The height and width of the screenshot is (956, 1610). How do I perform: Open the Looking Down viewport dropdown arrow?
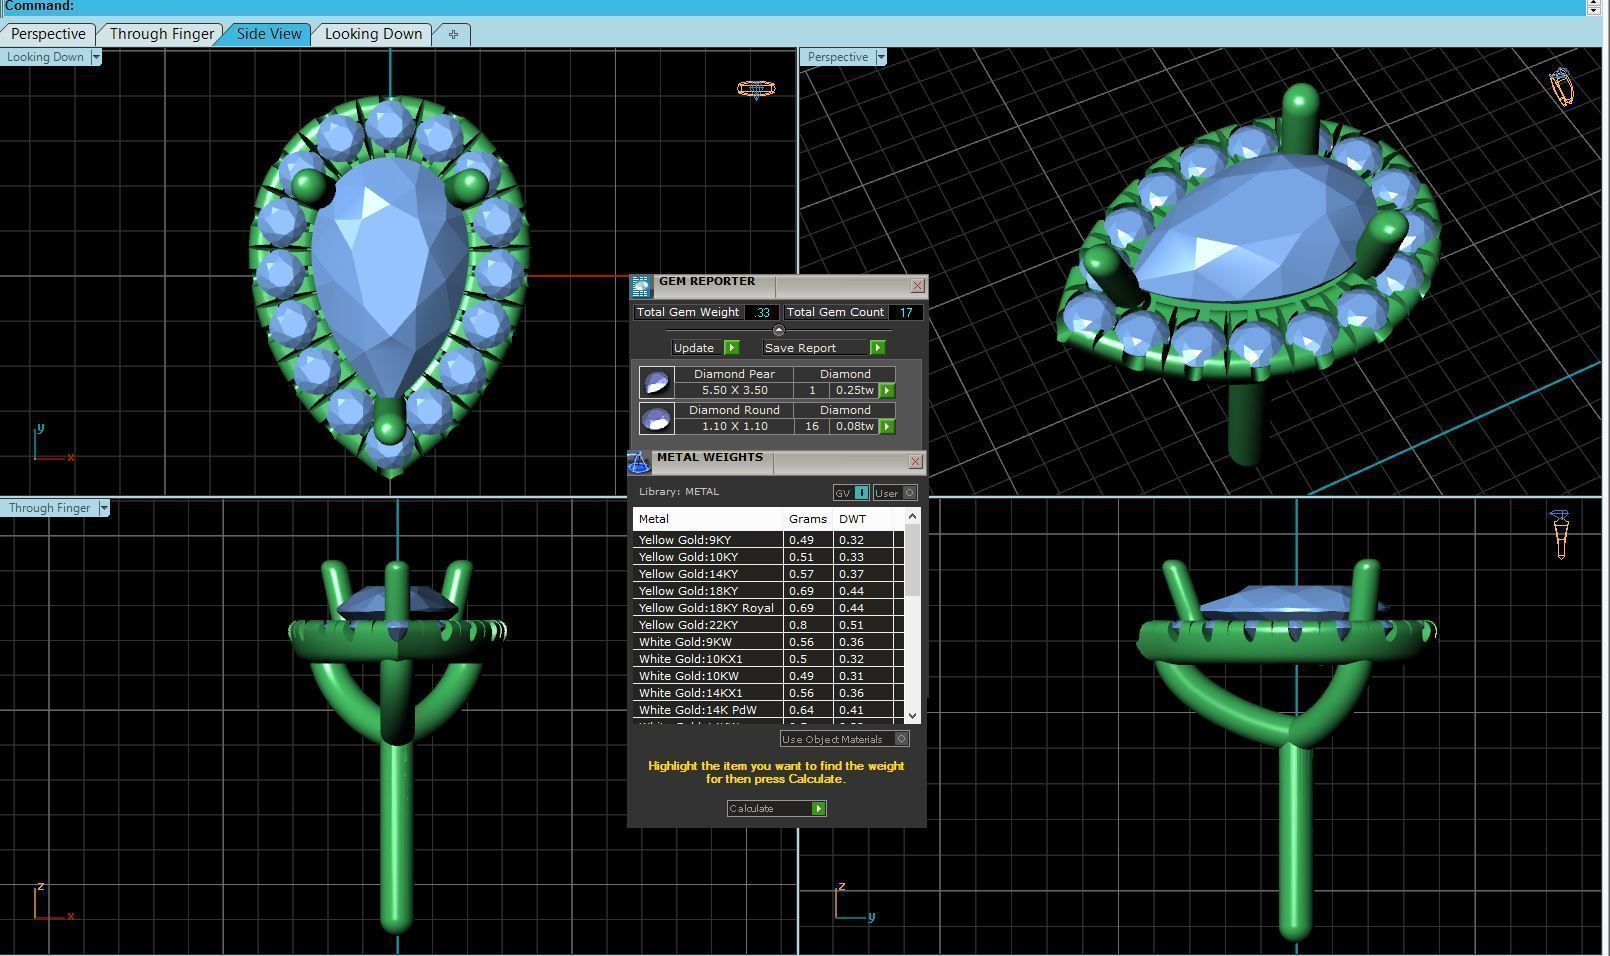tap(96, 57)
